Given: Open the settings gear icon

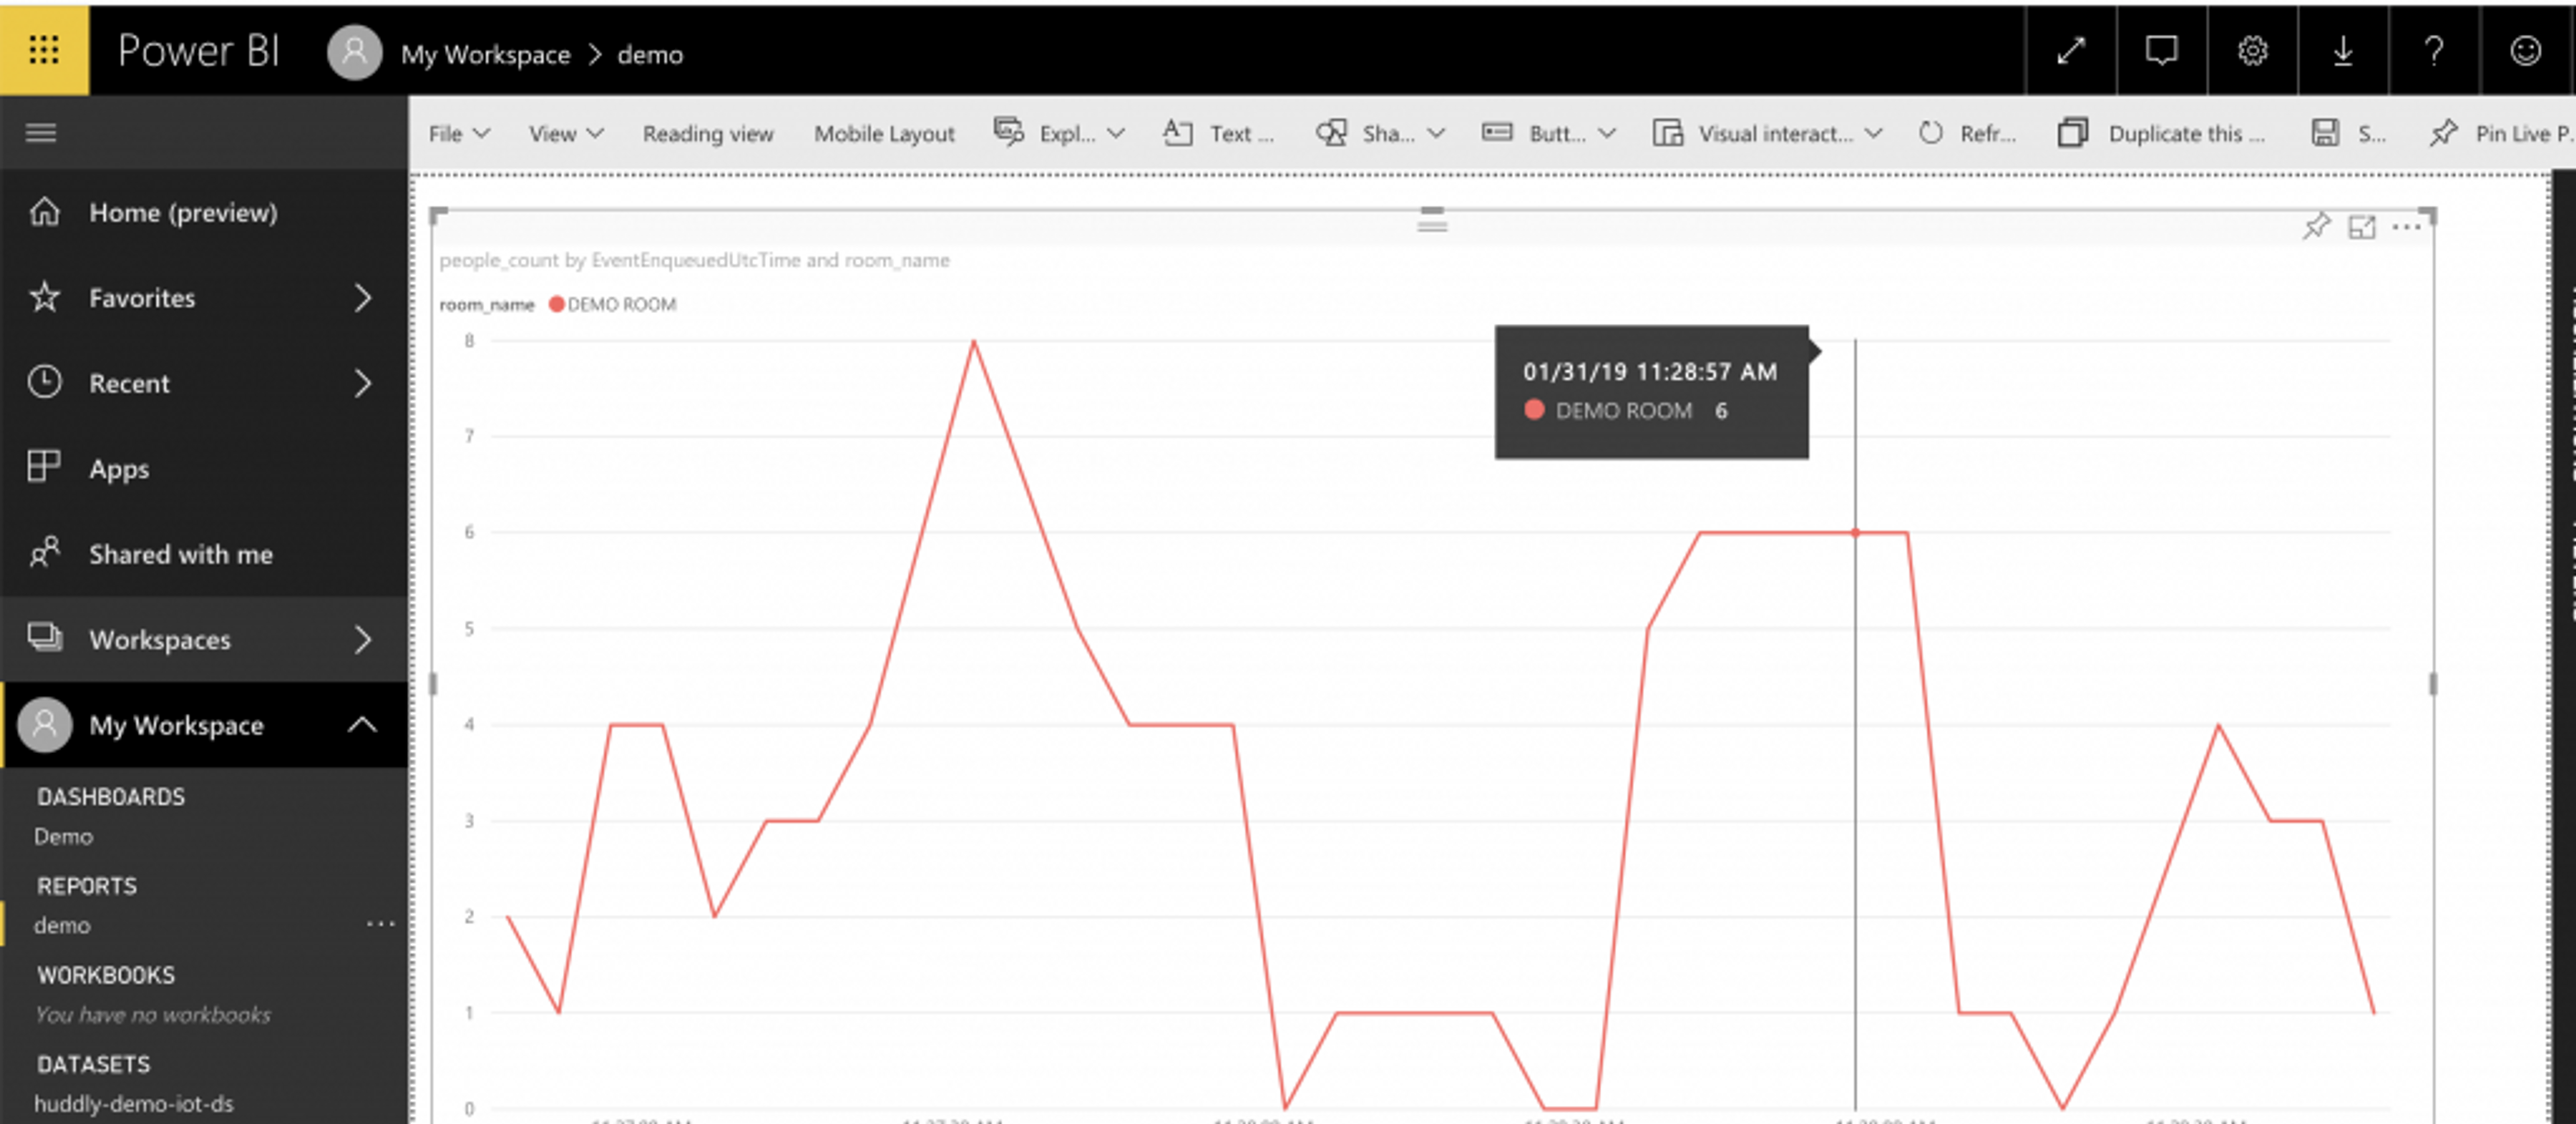Looking at the screenshot, I should (x=2252, y=50).
